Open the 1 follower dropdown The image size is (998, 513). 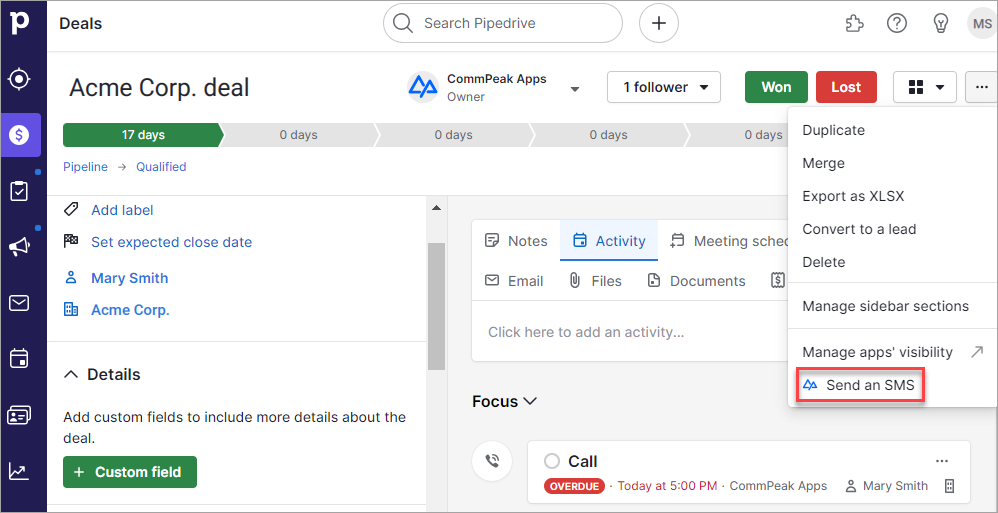(664, 87)
